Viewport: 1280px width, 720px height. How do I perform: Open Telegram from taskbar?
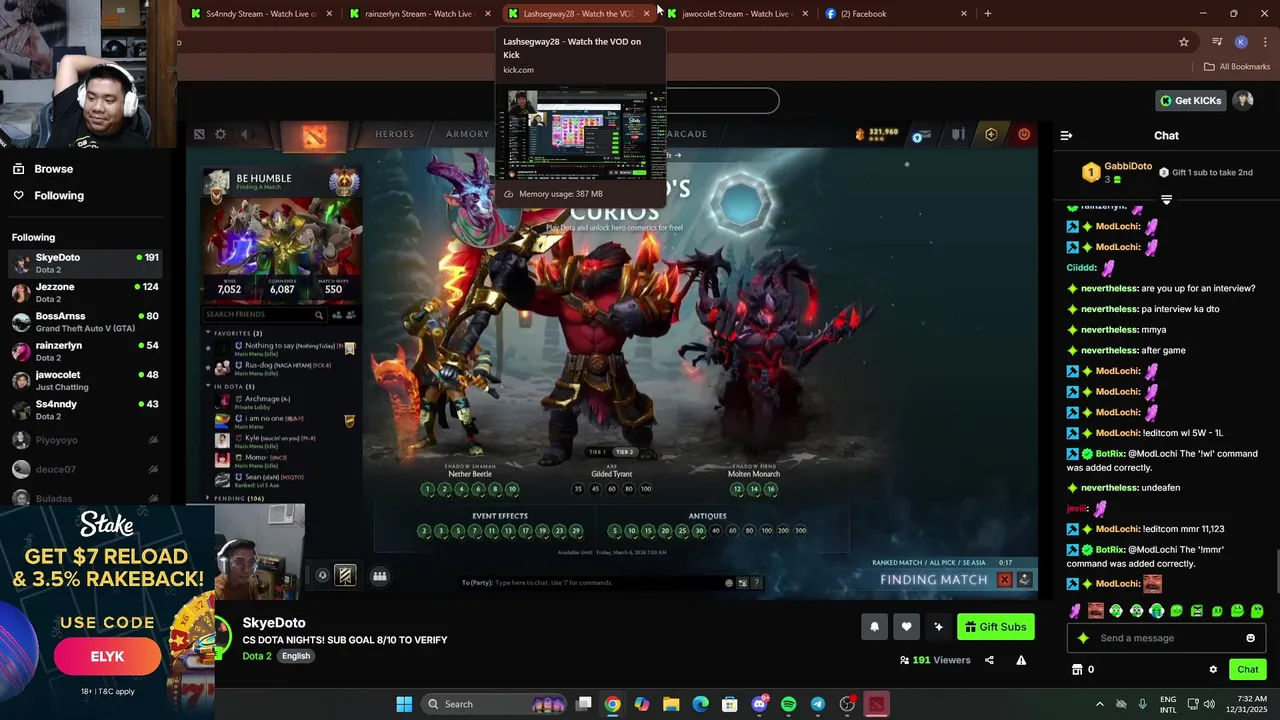(818, 704)
